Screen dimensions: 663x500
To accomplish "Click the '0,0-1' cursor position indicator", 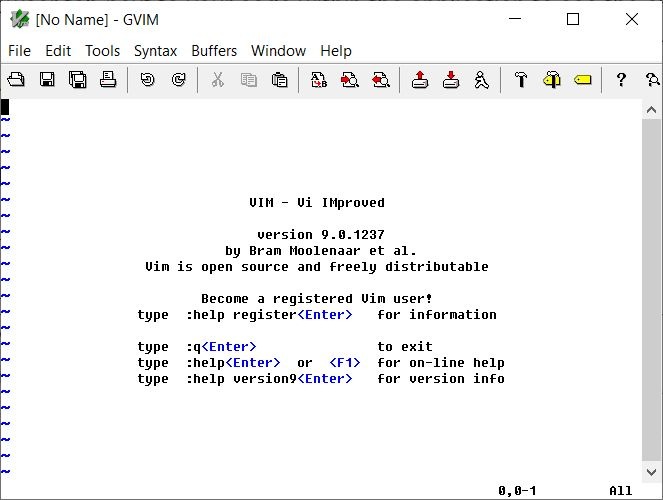I will pyautogui.click(x=517, y=491).
